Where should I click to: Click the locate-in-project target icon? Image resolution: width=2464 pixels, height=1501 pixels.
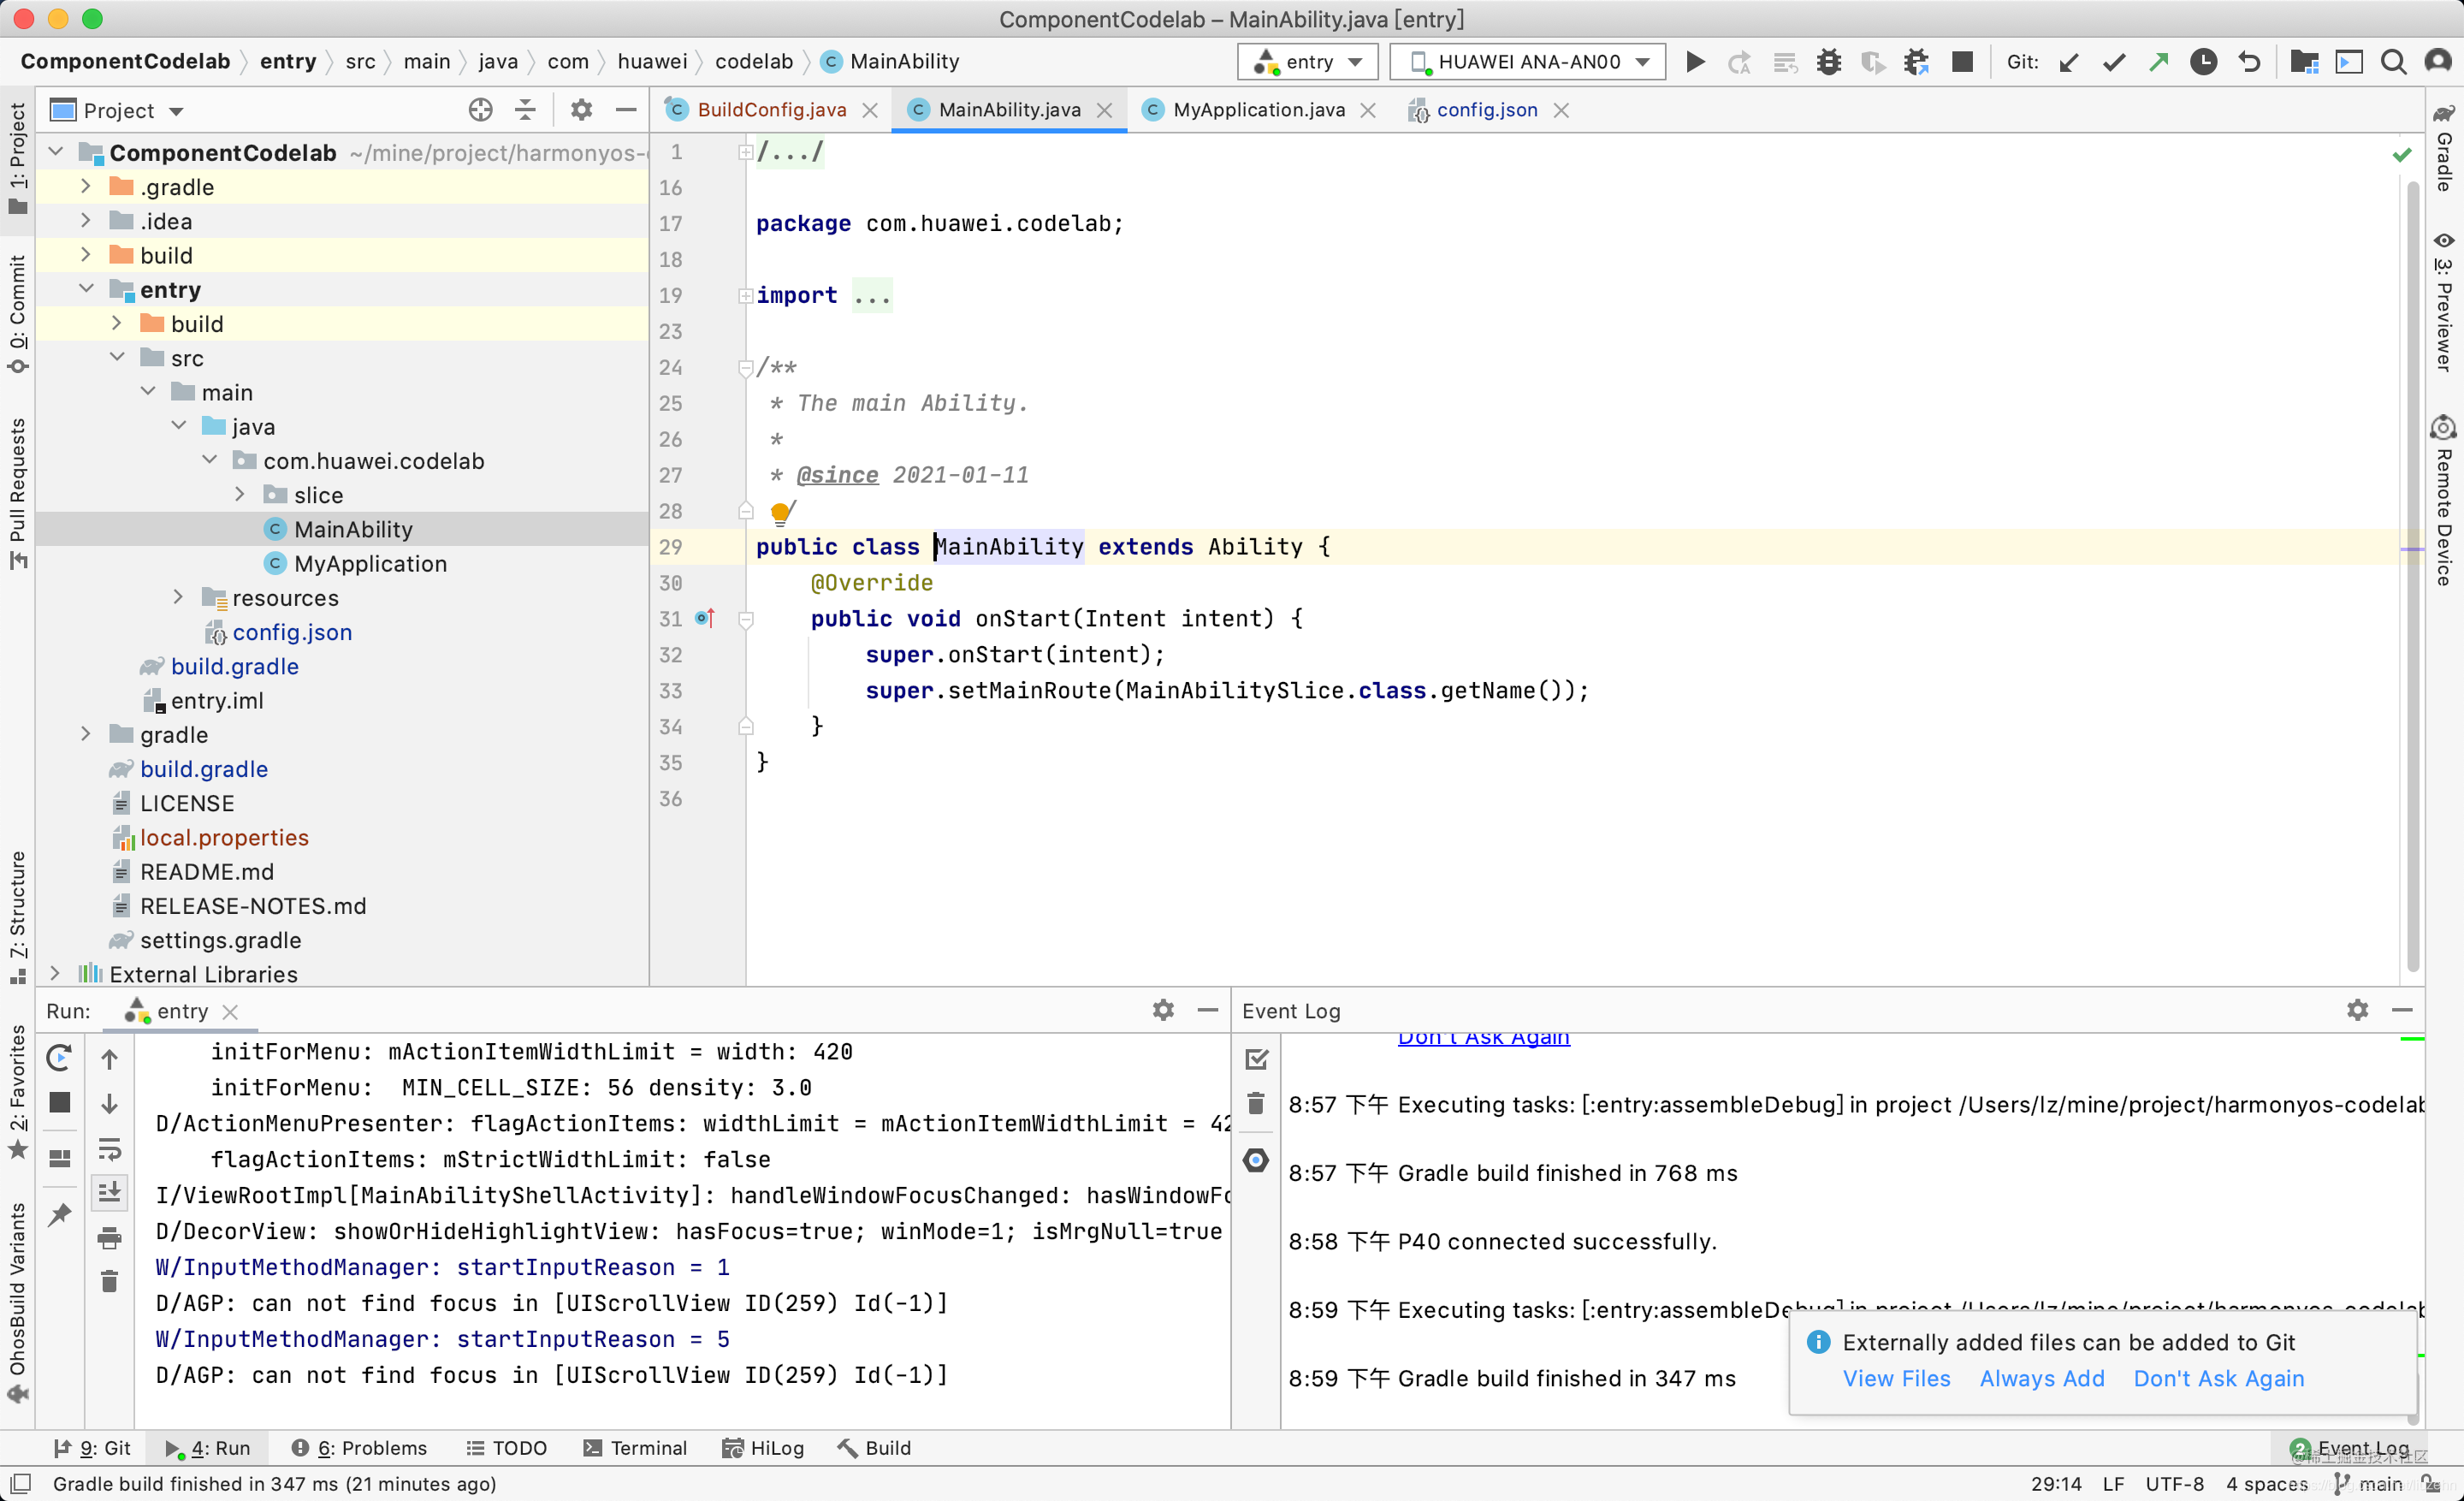coord(480,110)
